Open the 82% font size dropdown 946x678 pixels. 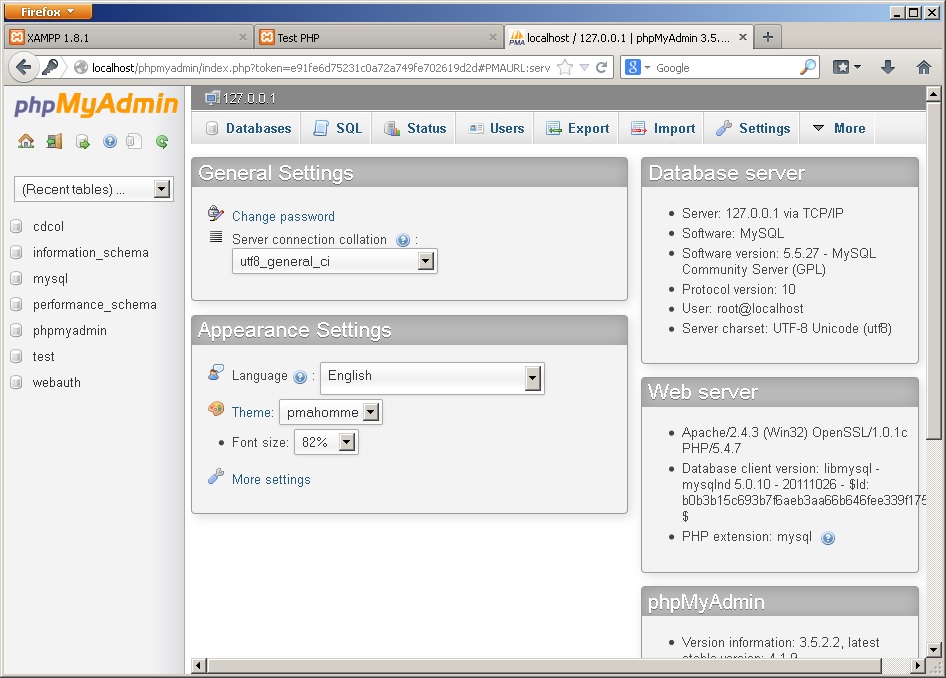coord(326,442)
